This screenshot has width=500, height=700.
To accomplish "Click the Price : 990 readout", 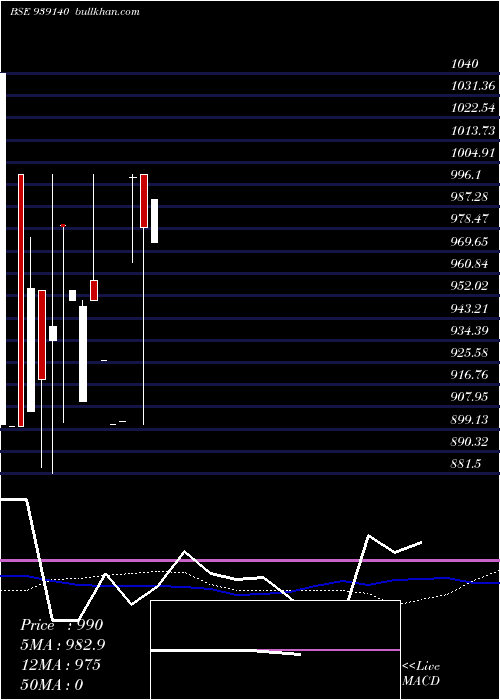I will pos(62,625).
